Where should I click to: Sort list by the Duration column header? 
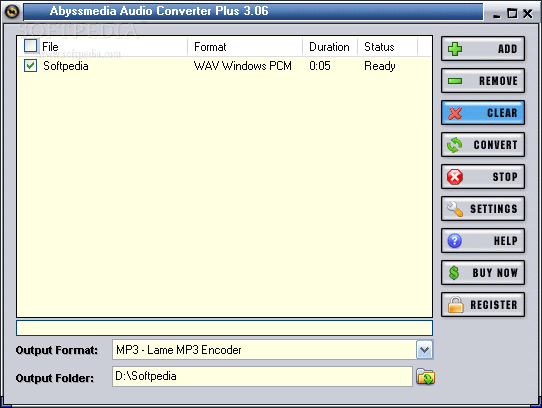[x=330, y=47]
